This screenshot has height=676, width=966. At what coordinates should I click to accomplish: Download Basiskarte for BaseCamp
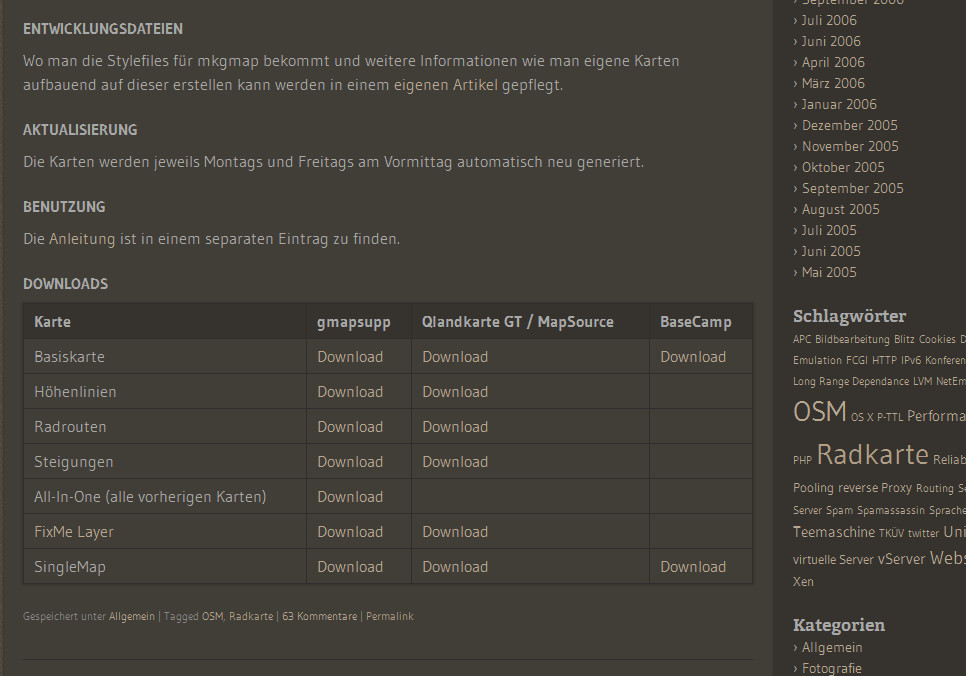pos(692,357)
